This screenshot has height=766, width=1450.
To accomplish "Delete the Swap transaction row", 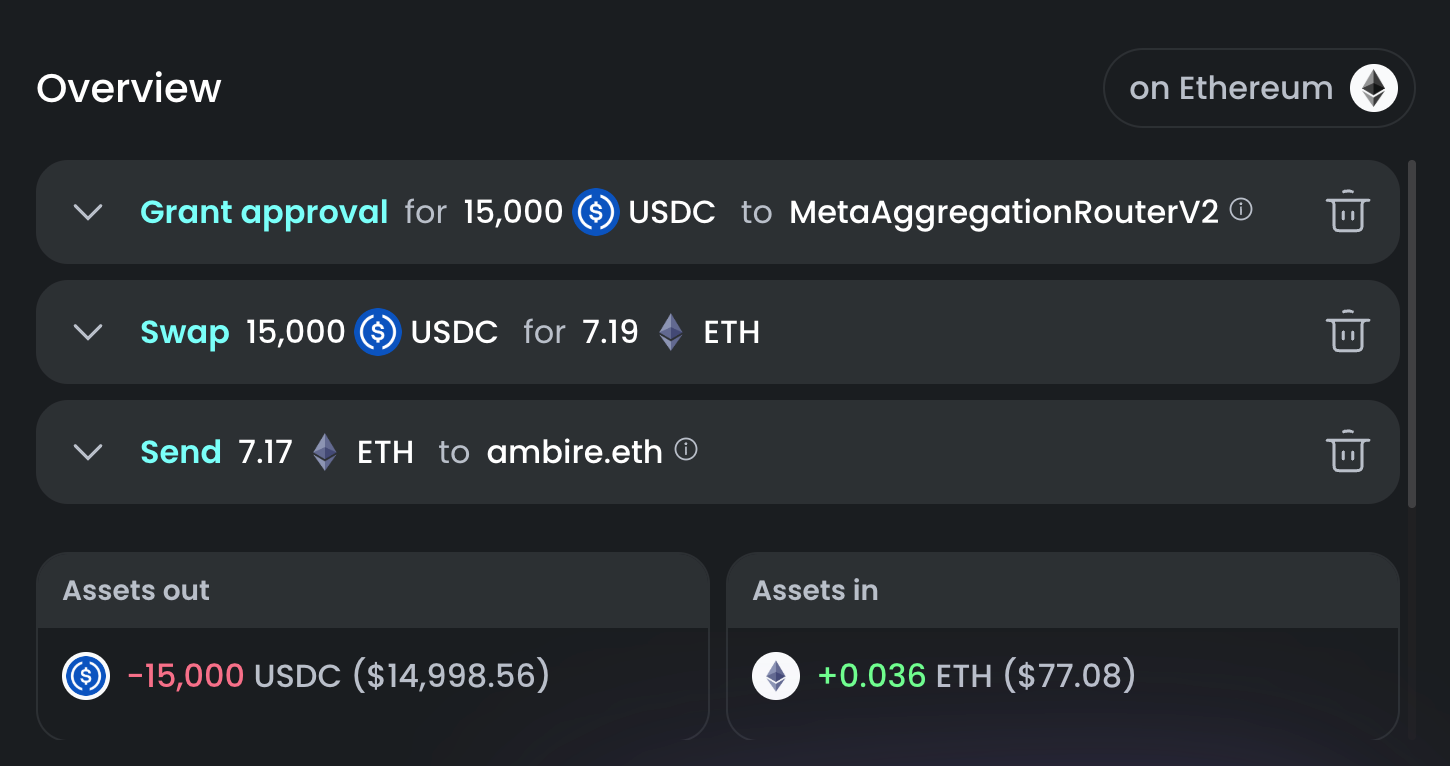I will tap(1347, 332).
